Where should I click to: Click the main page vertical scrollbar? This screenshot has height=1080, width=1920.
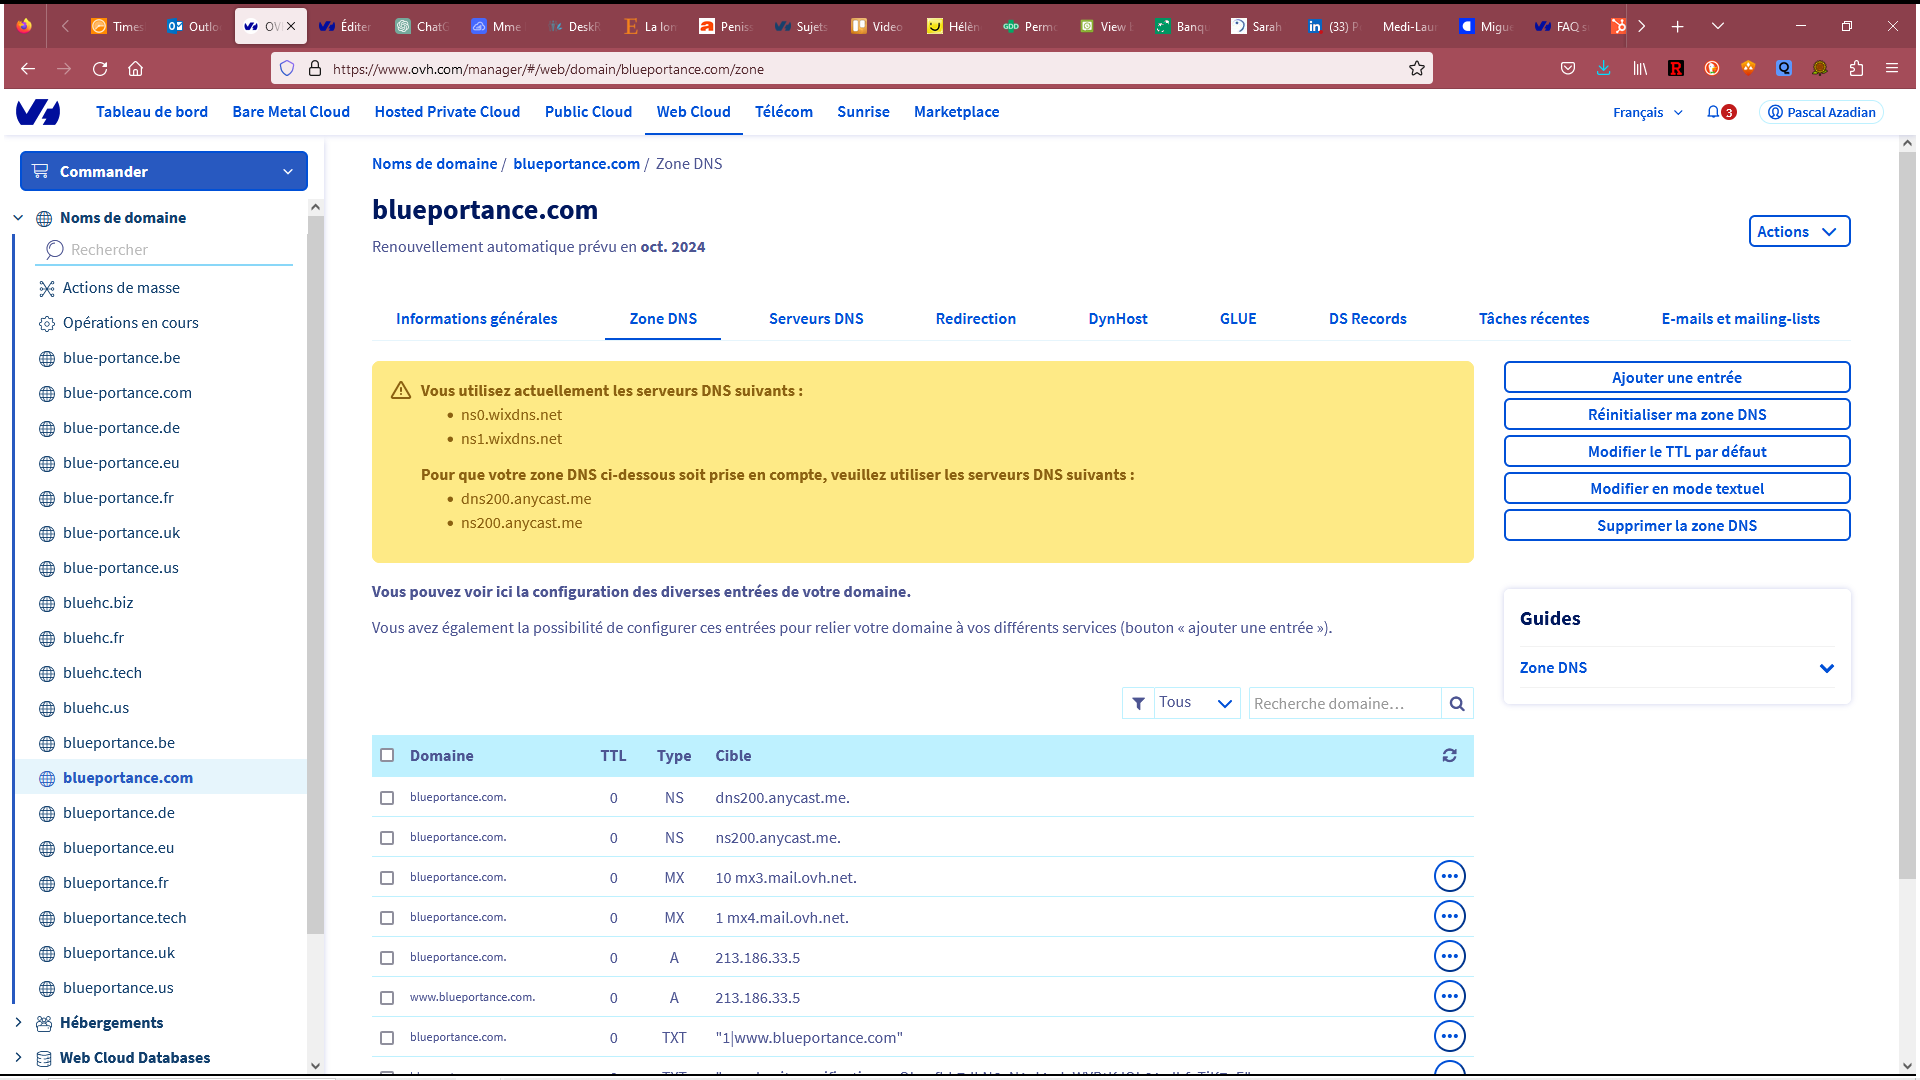1907,515
